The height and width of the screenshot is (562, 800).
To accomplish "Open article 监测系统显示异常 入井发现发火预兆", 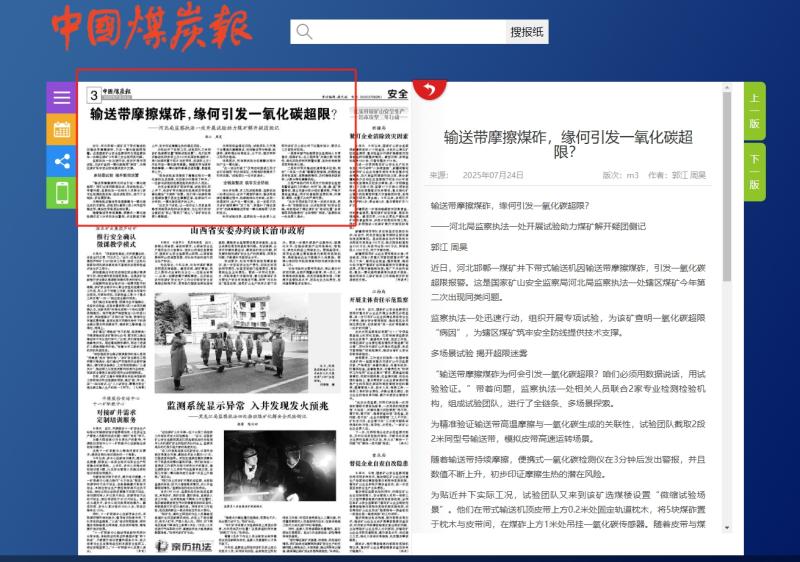I will point(247,406).
